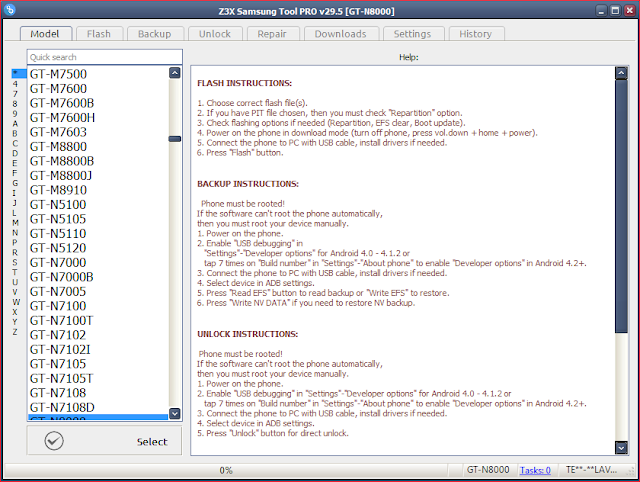The width and height of the screenshot is (640, 482).
Task: Select GT-M8800 in model list
Action: tap(98, 147)
